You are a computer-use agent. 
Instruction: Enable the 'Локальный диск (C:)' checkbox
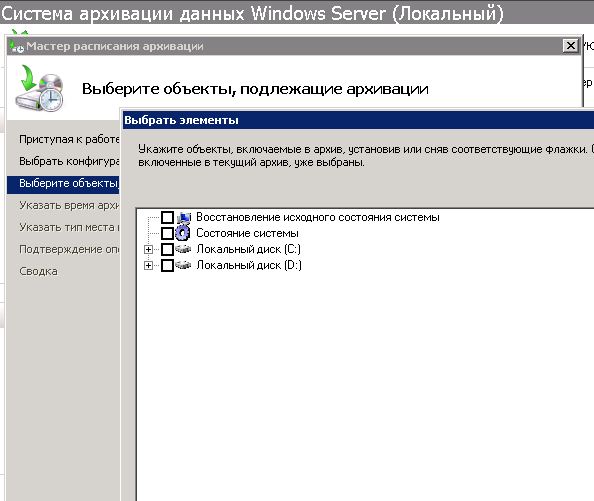coord(167,249)
